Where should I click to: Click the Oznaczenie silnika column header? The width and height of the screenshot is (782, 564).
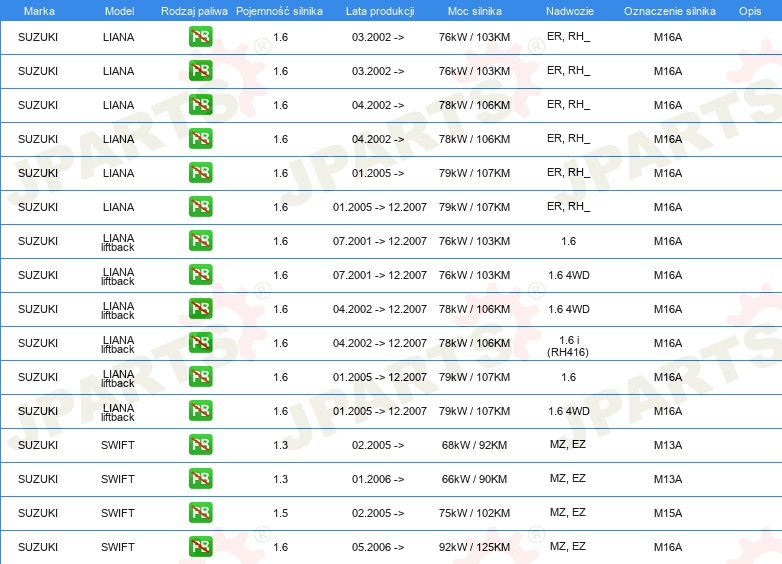click(669, 11)
